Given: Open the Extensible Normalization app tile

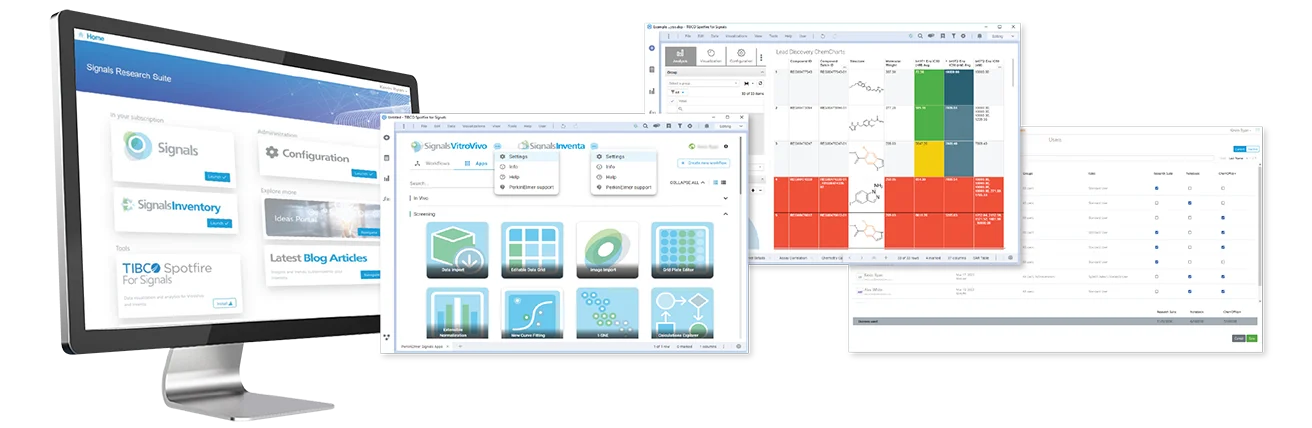Looking at the screenshot, I should (457, 314).
